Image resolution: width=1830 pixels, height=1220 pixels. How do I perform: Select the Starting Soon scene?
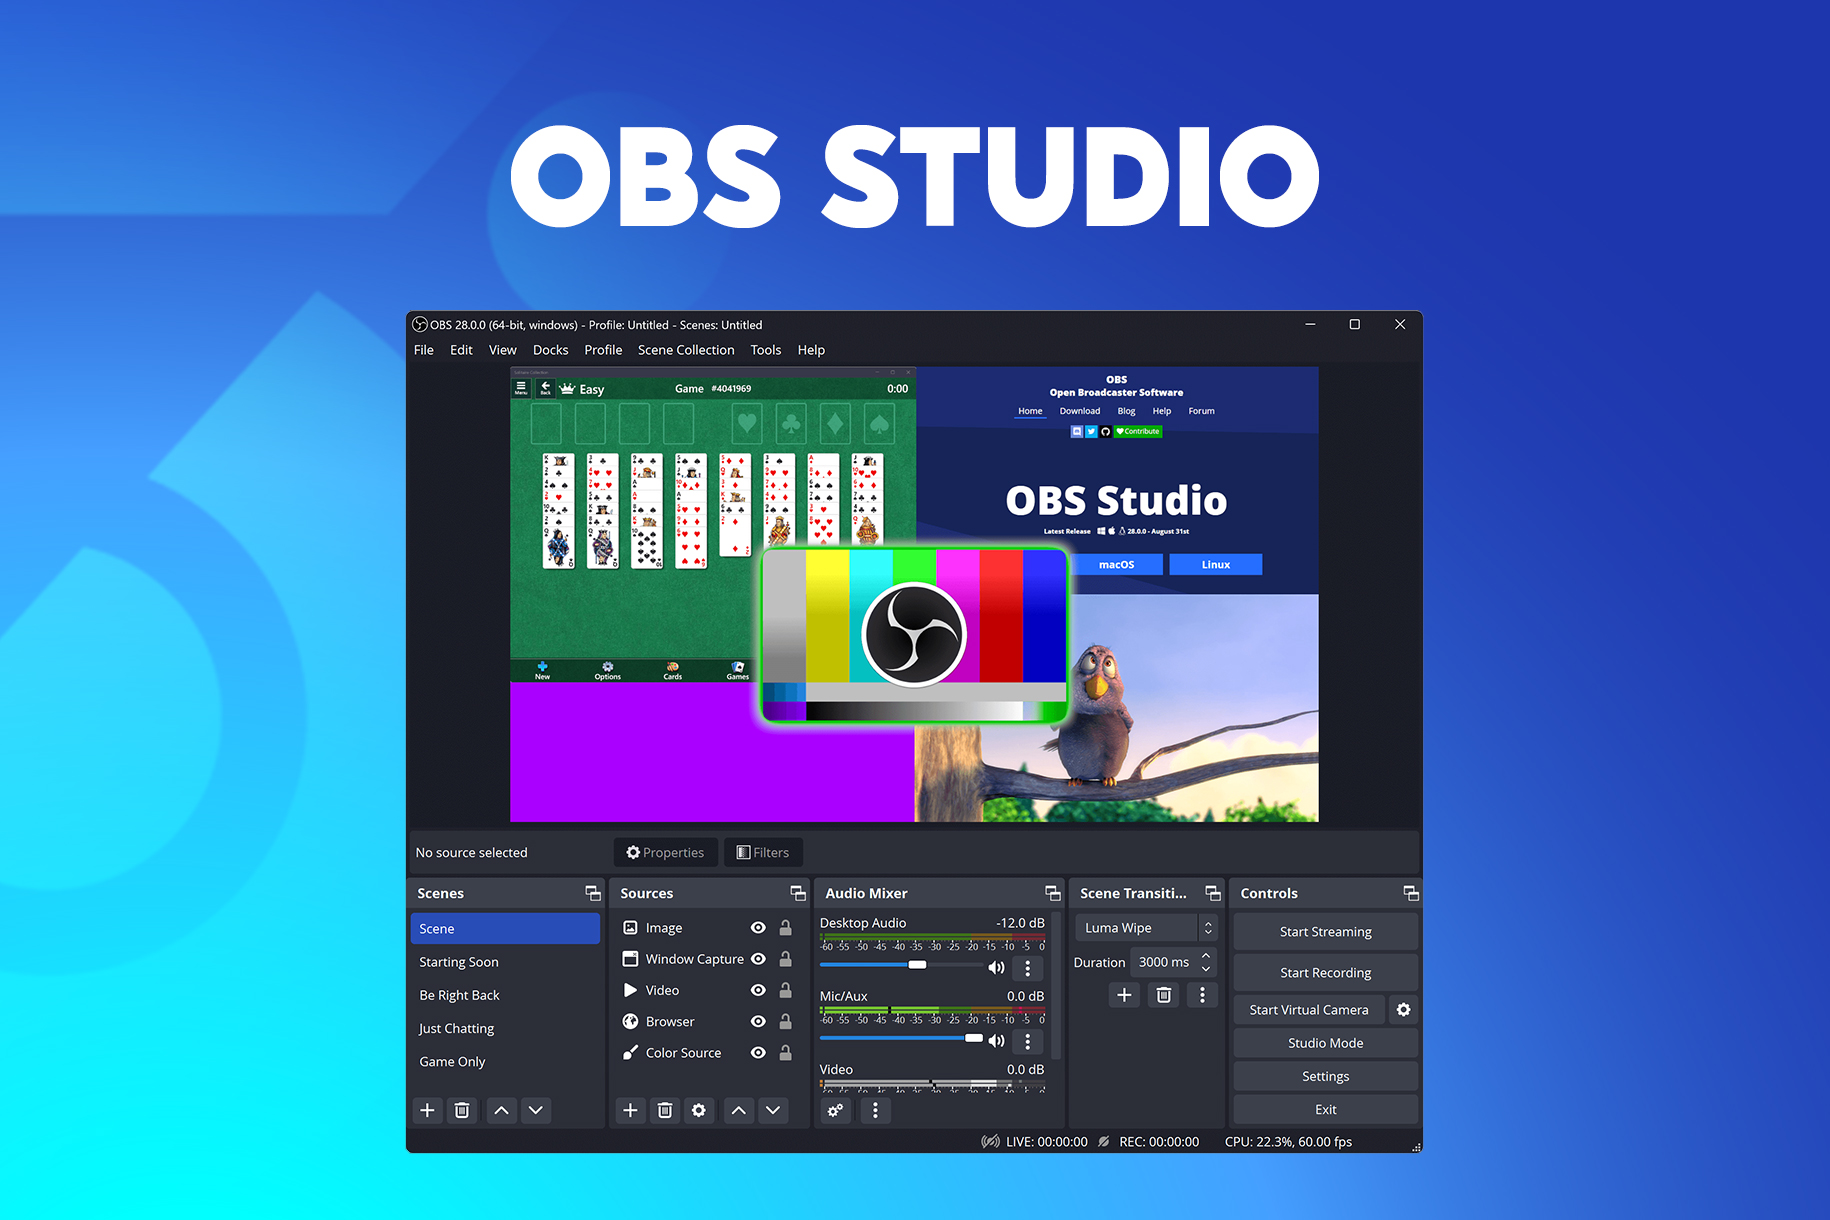coord(505,962)
